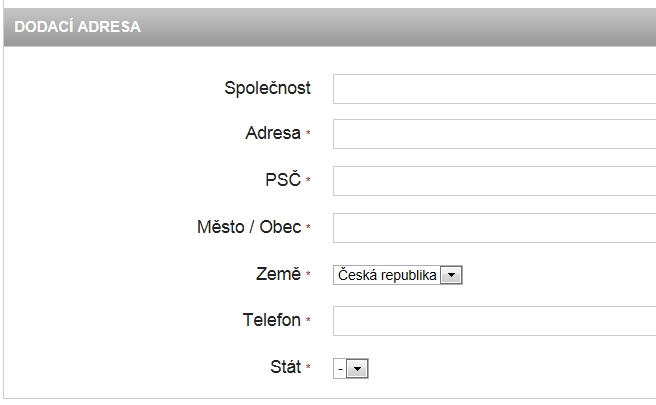Click the Město / Obec label
This screenshot has width=656, height=405.
(x=249, y=228)
